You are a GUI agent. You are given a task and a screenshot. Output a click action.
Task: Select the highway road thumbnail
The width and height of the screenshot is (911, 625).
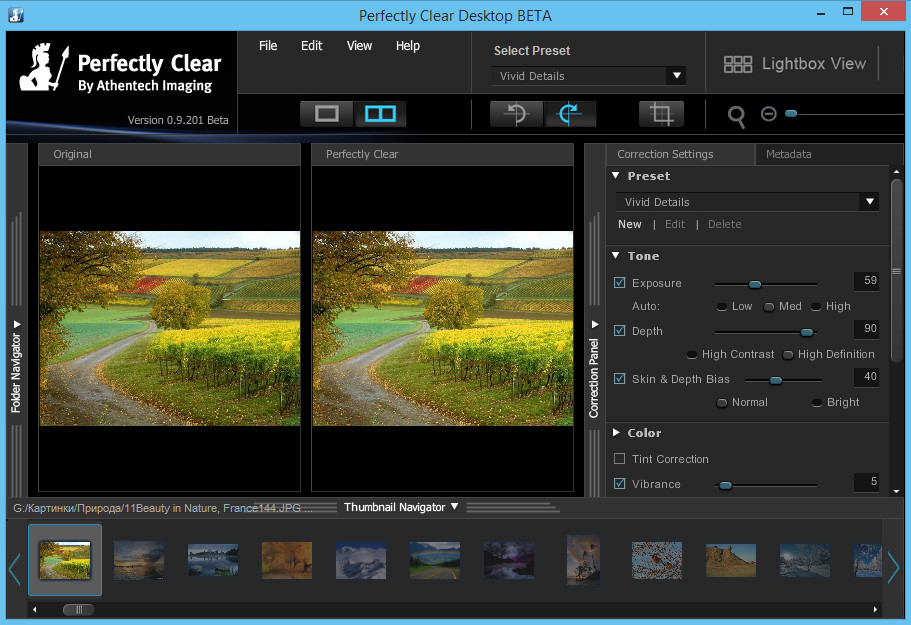pyautogui.click(x=435, y=561)
